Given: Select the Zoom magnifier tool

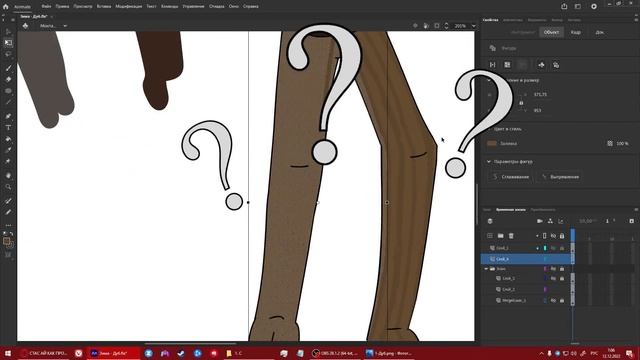Looking at the screenshot, I should tap(8, 187).
